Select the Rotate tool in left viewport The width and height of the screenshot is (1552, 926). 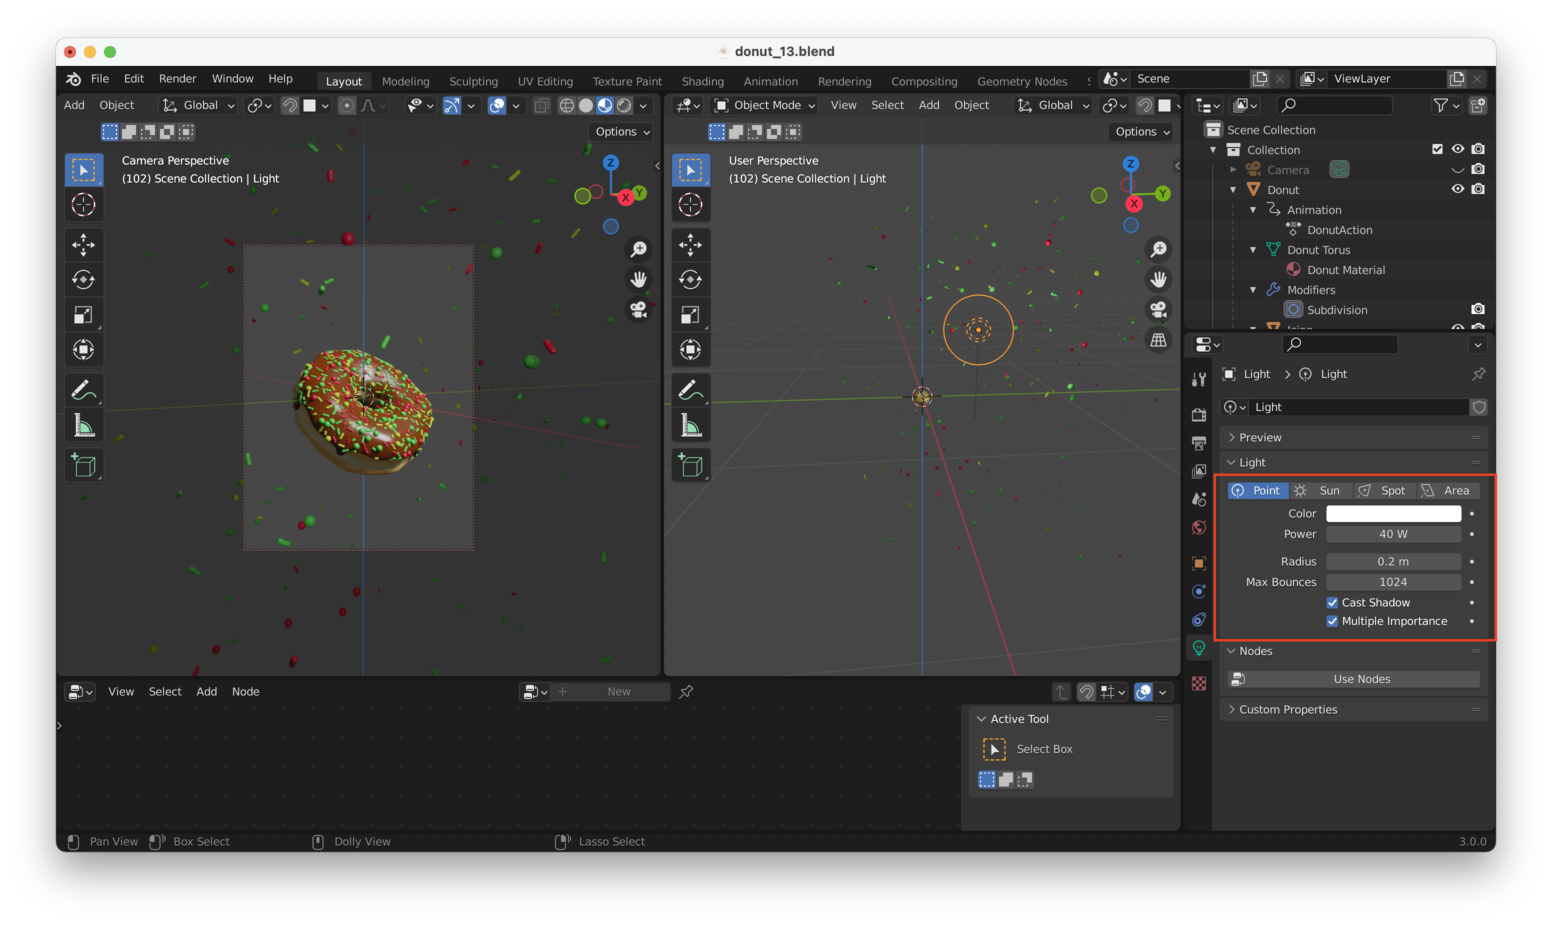(x=84, y=280)
